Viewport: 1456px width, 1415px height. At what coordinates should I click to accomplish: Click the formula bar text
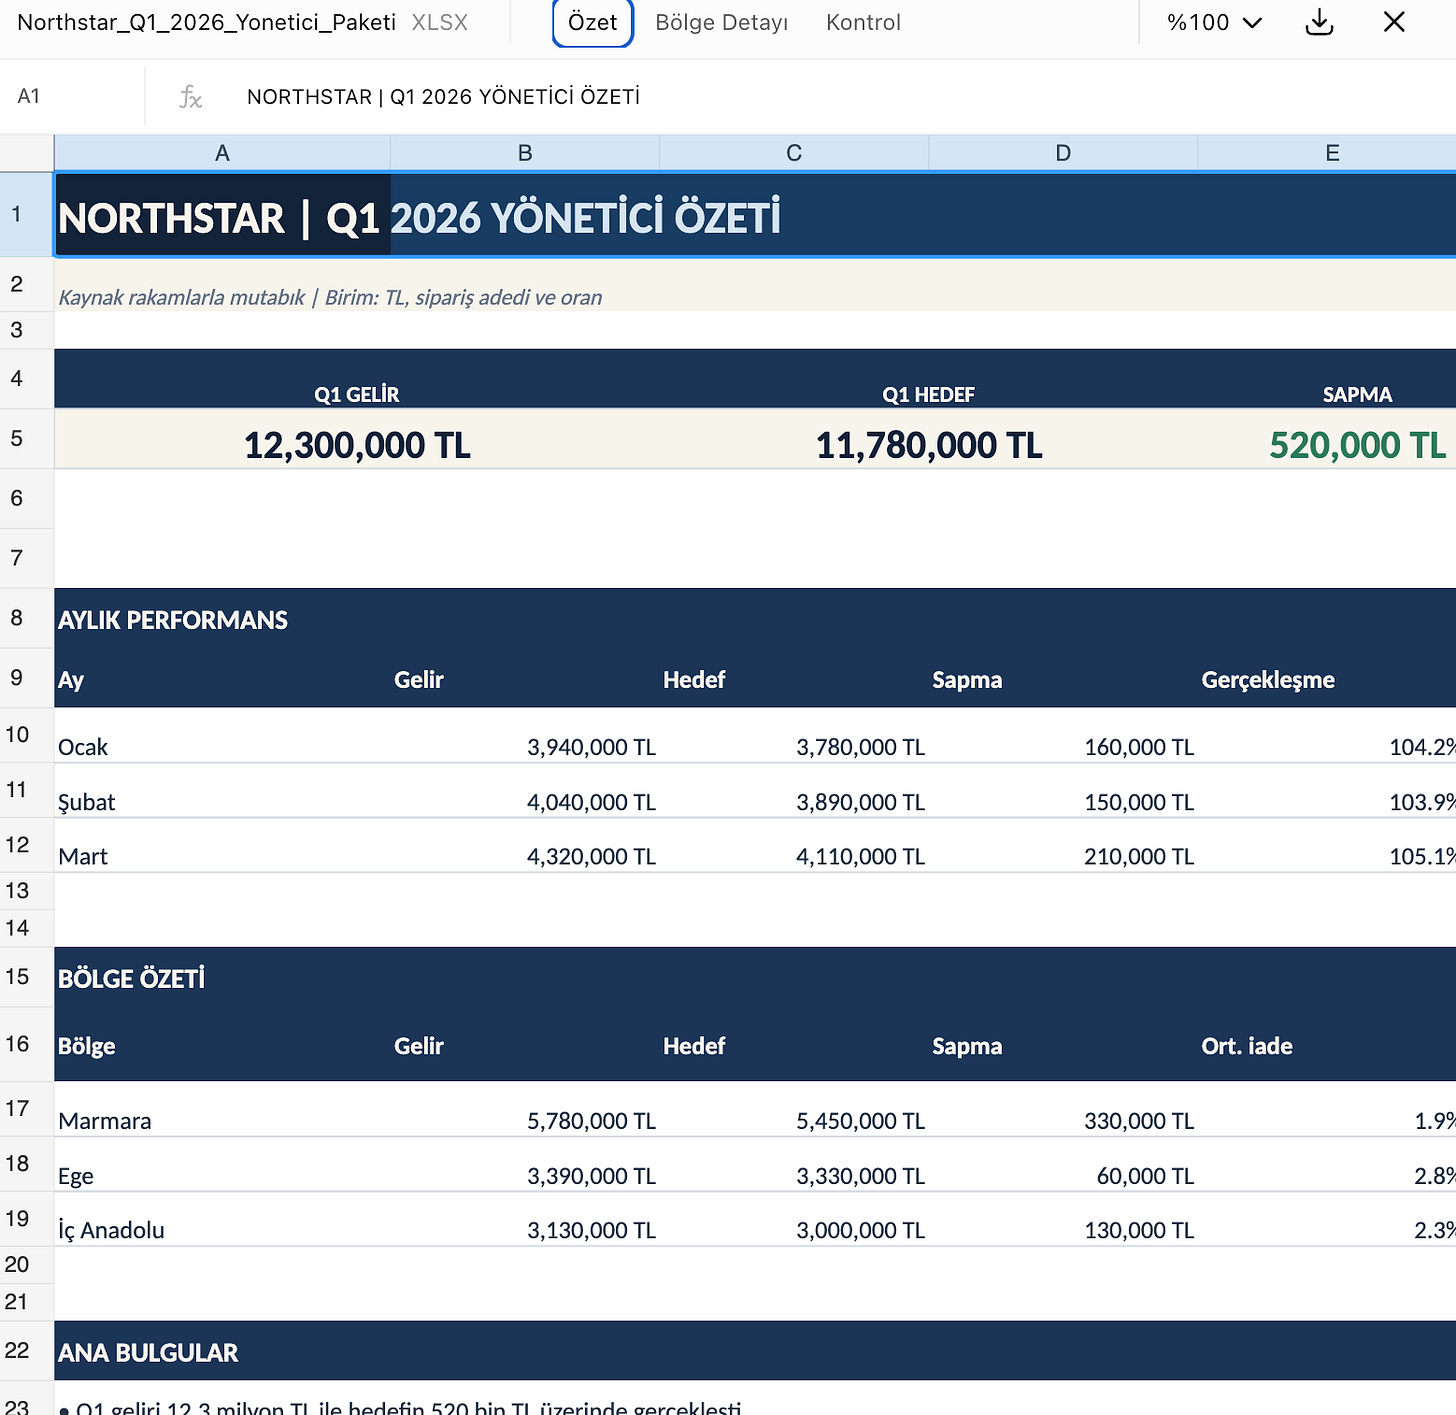pos(443,97)
